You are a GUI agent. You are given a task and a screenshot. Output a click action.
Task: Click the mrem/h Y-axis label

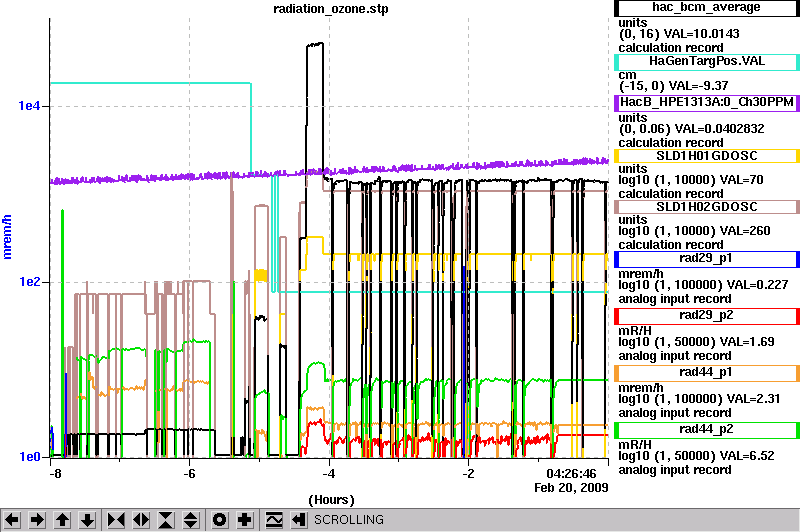[x=7, y=237]
